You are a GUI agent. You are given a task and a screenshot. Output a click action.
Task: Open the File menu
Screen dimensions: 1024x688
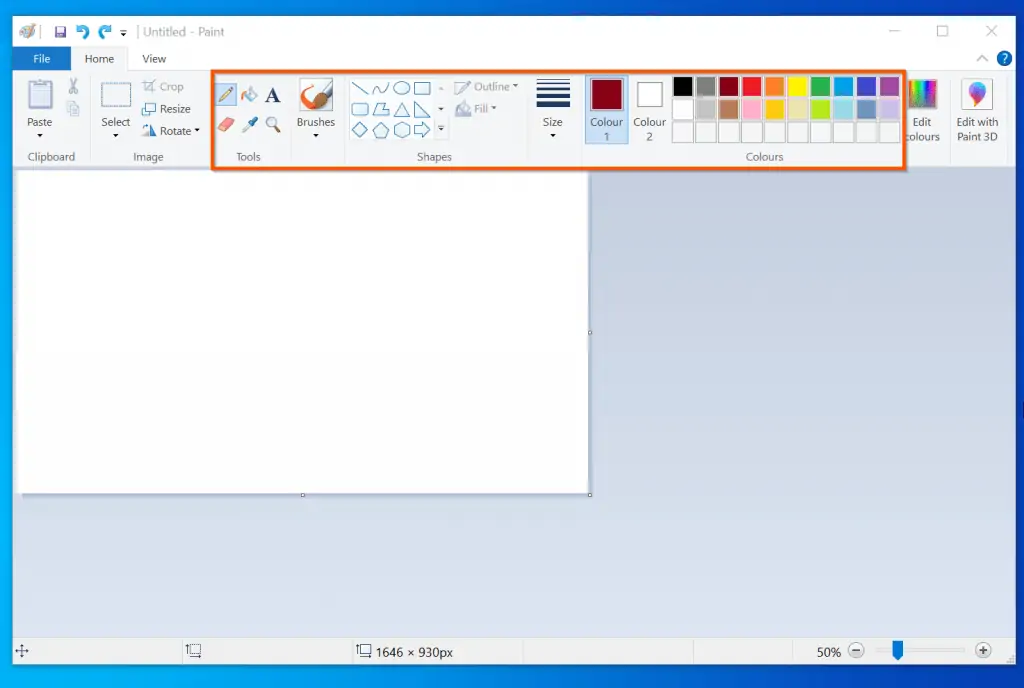click(x=41, y=58)
